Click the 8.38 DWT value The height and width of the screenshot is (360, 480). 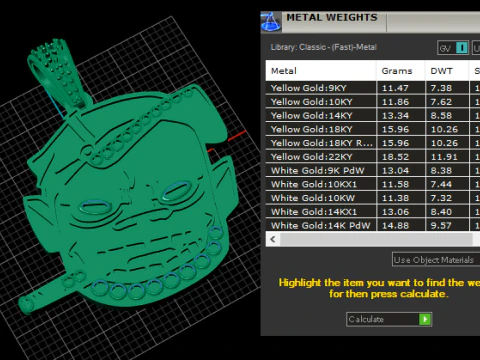pos(441,171)
